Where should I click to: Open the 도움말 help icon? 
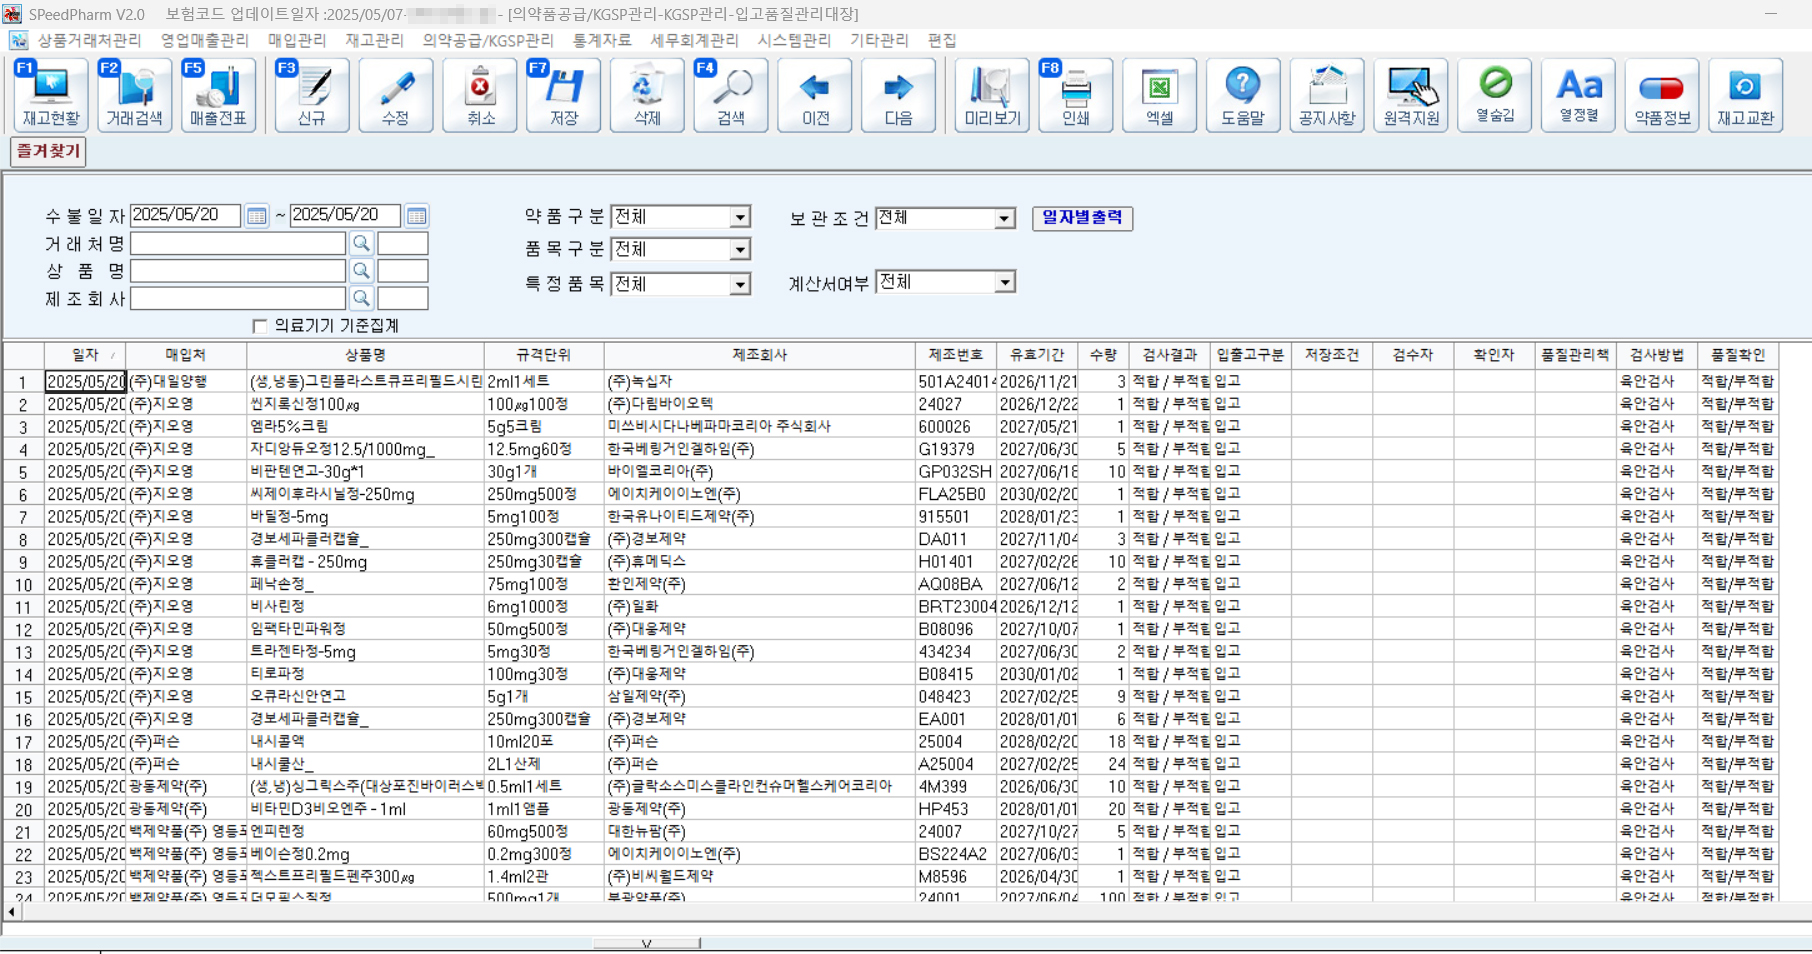[x=1243, y=95]
